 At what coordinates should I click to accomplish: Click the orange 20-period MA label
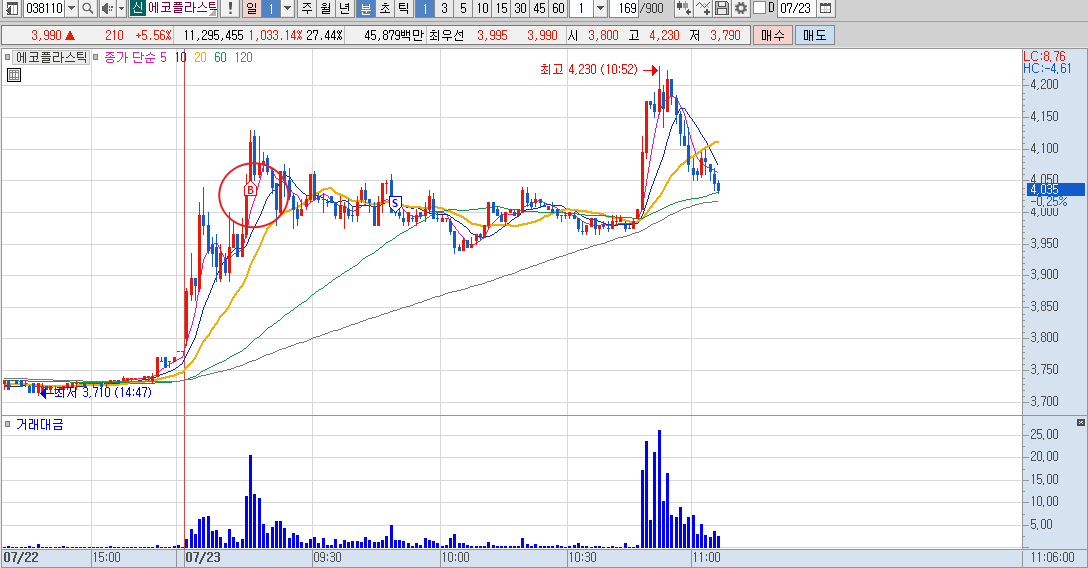200,58
